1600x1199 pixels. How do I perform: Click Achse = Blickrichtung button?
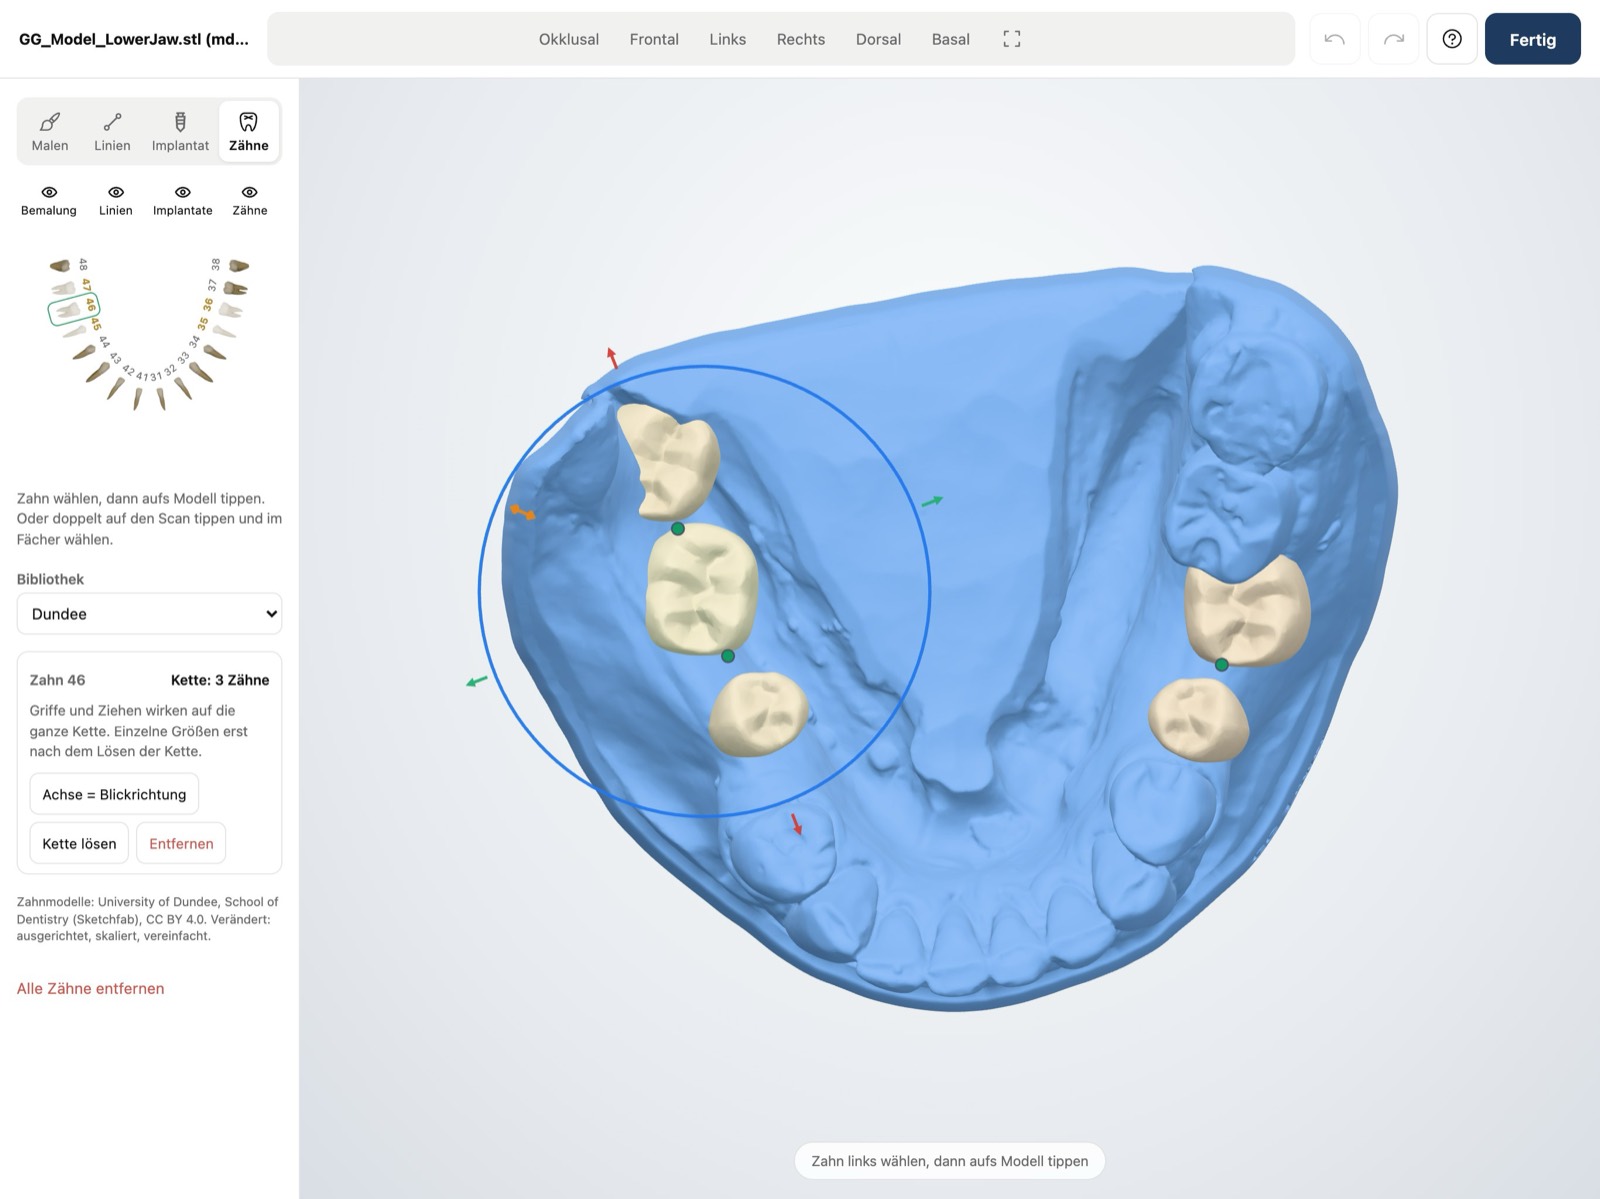(114, 794)
